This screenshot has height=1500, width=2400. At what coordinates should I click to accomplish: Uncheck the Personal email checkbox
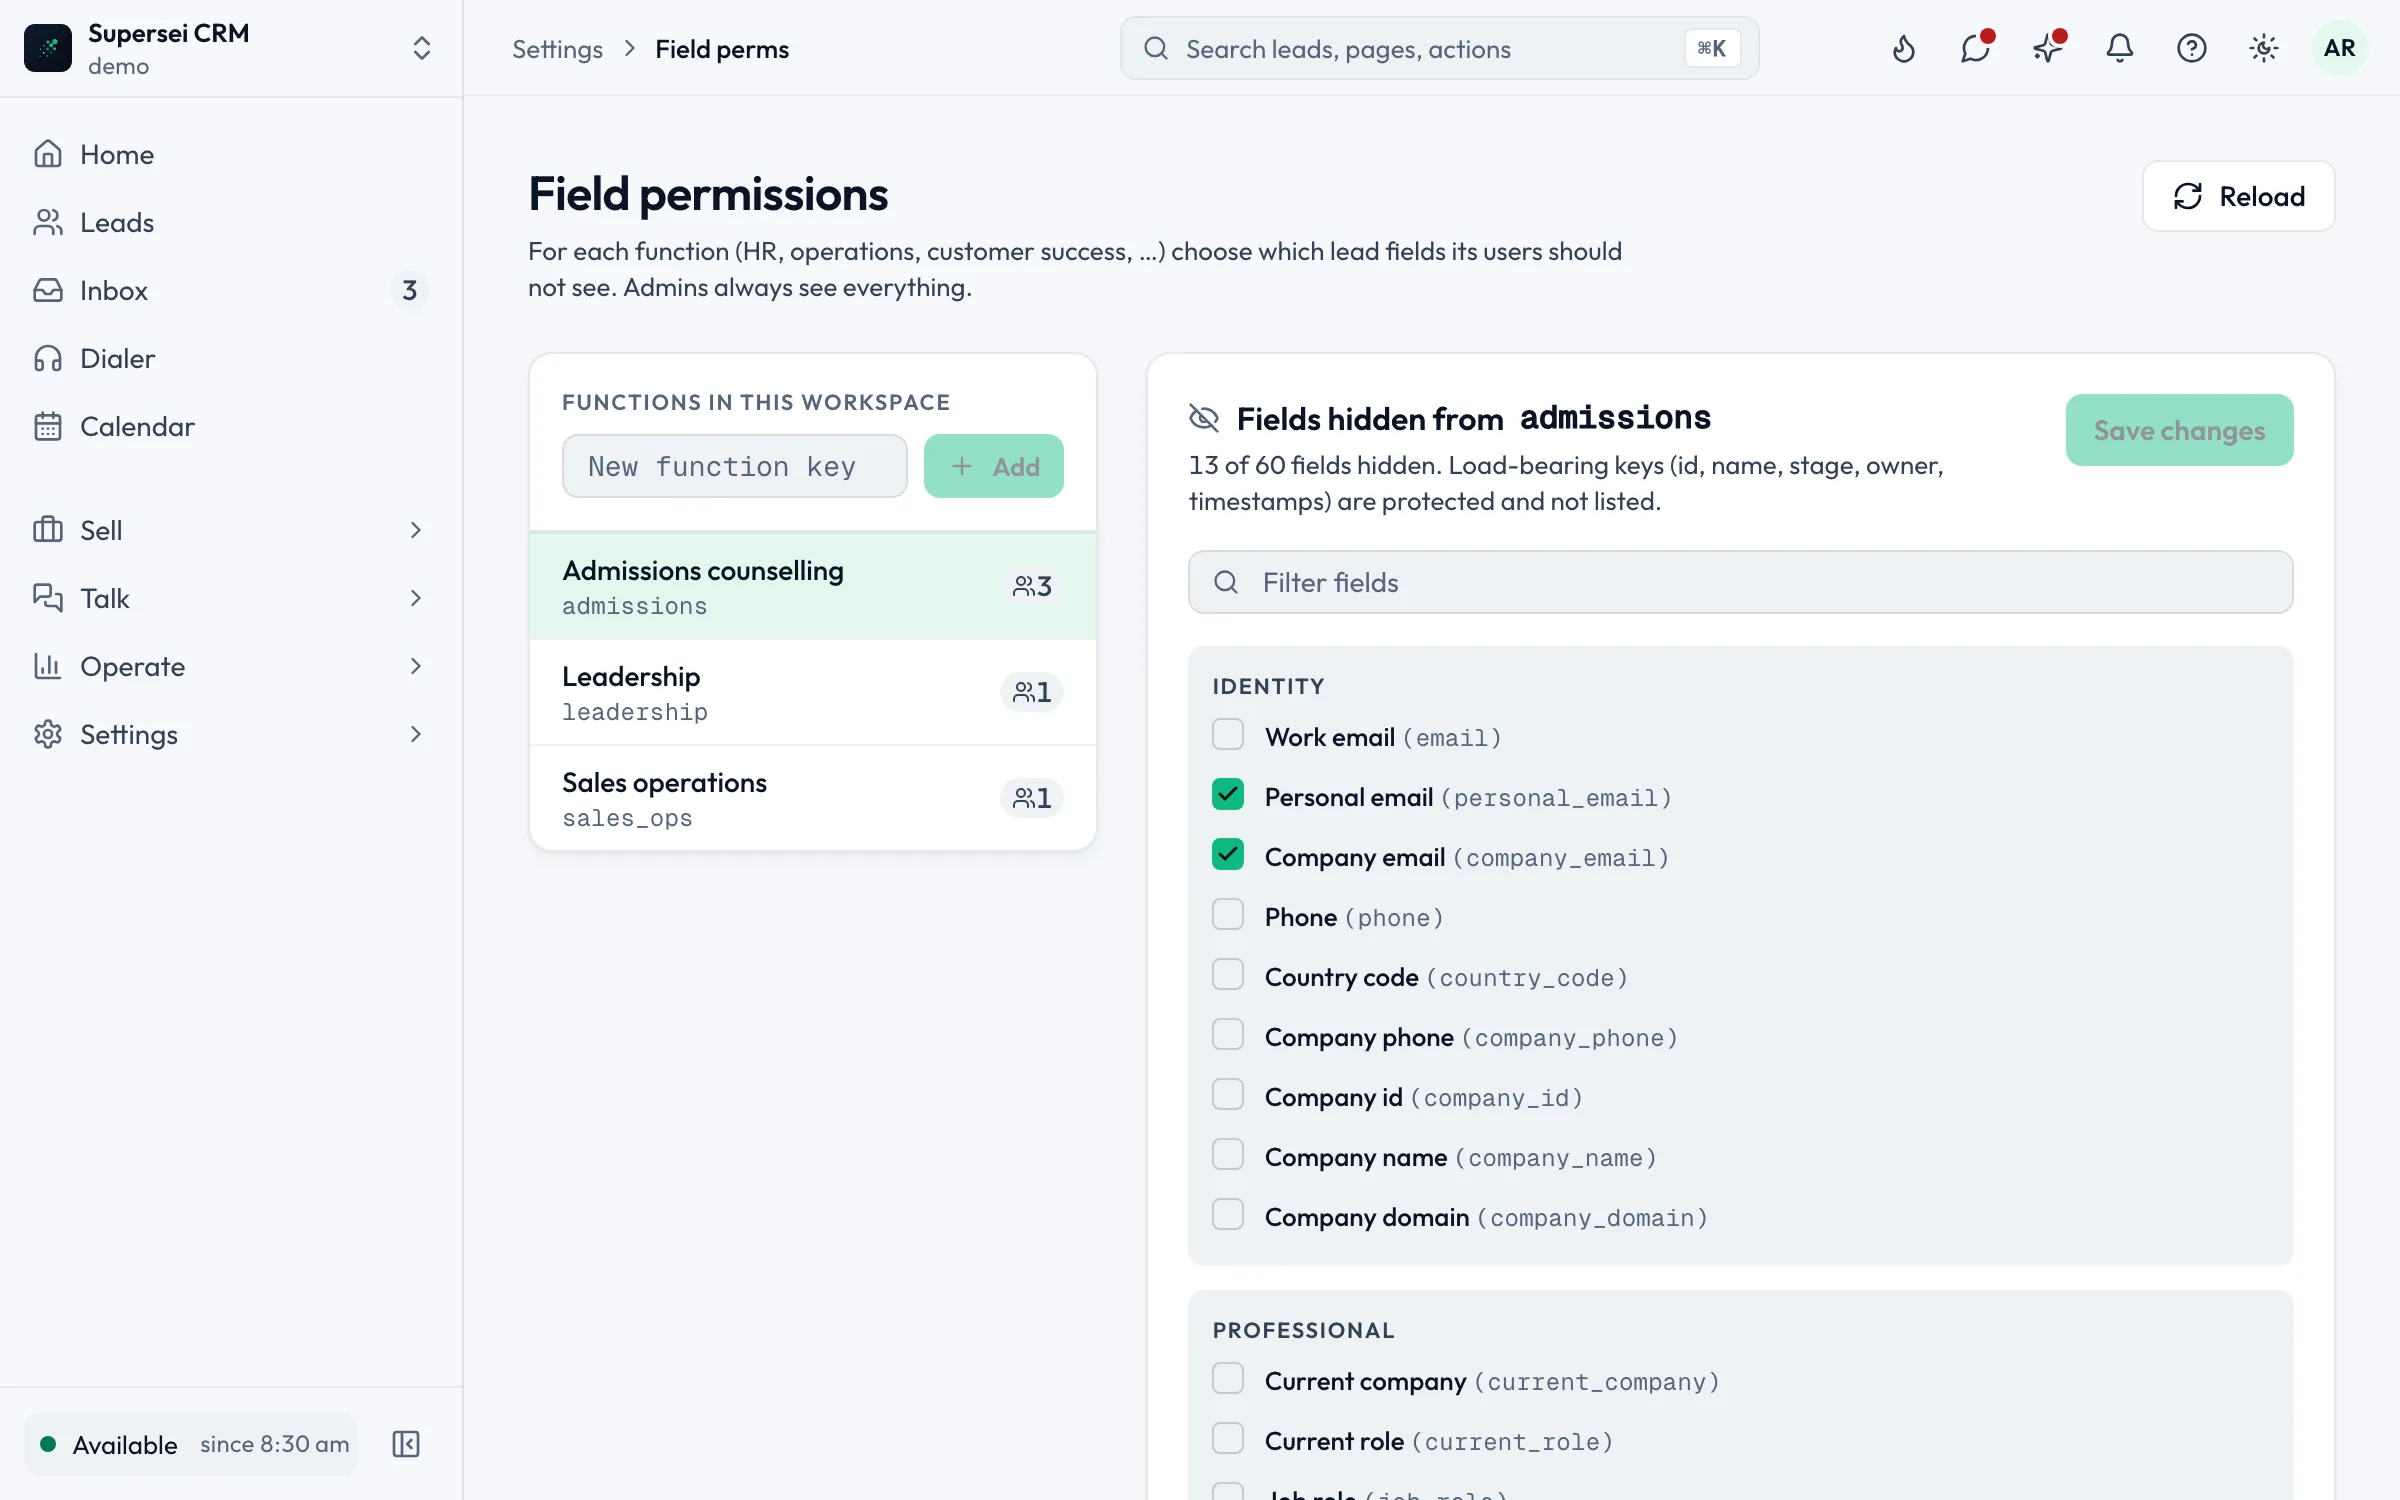coord(1228,795)
